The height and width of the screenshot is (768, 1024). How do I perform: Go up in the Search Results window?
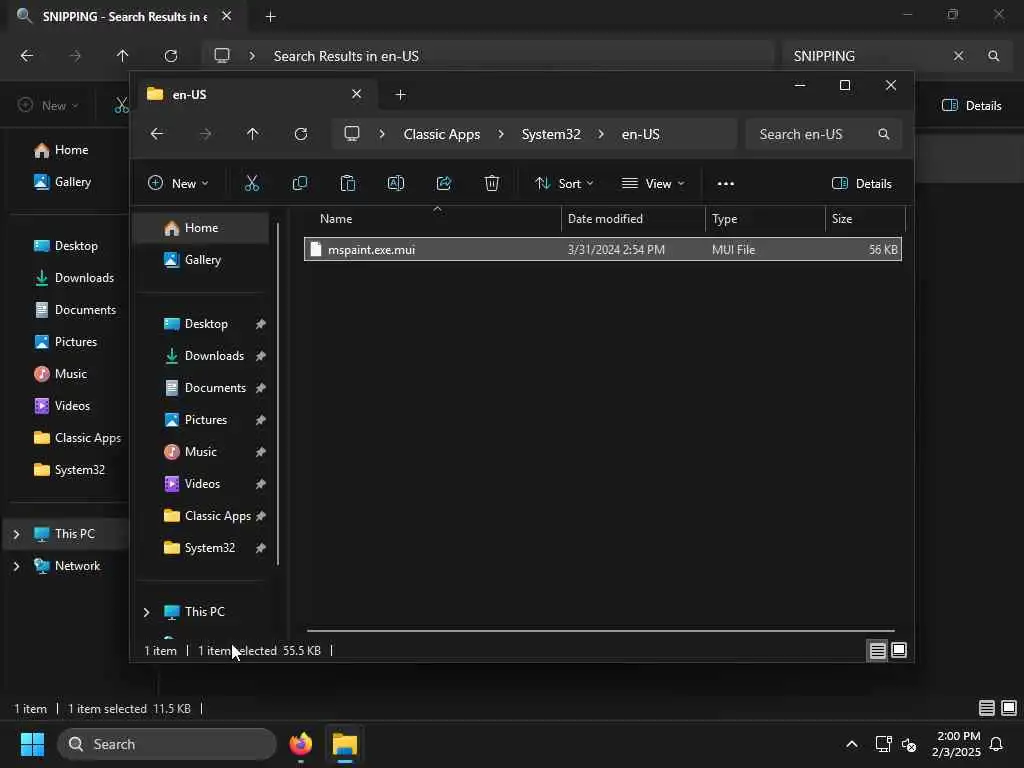(122, 56)
